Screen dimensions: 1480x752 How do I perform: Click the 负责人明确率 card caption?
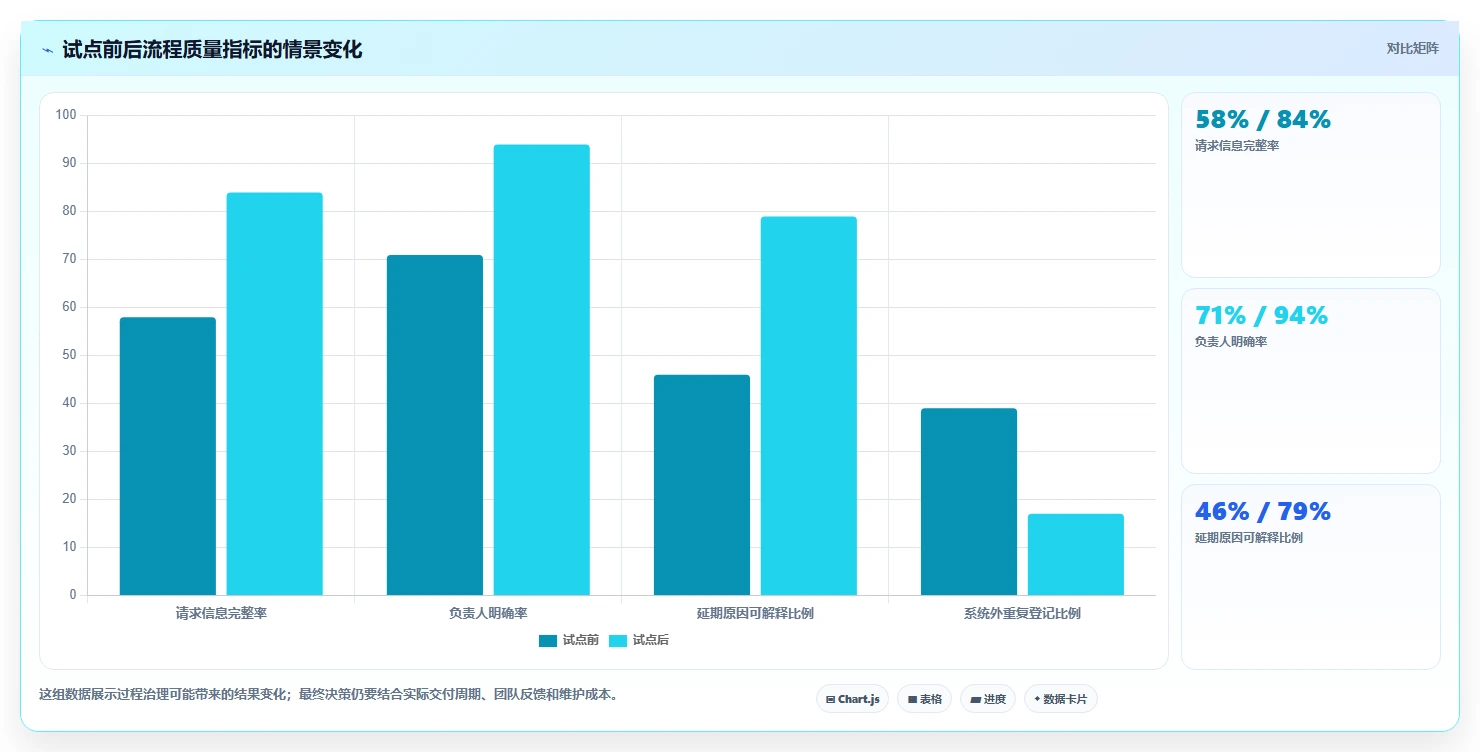coord(1231,342)
